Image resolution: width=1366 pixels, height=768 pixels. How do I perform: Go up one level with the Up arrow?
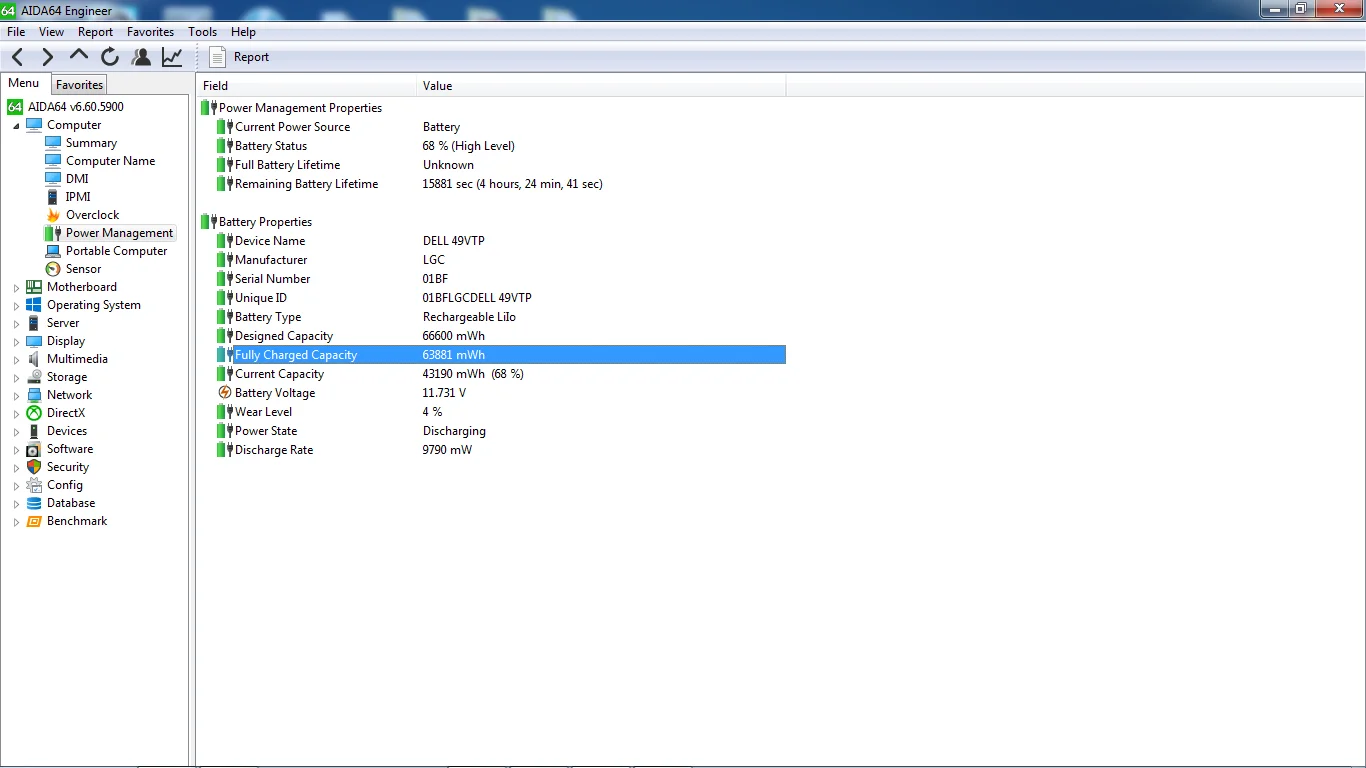click(79, 56)
